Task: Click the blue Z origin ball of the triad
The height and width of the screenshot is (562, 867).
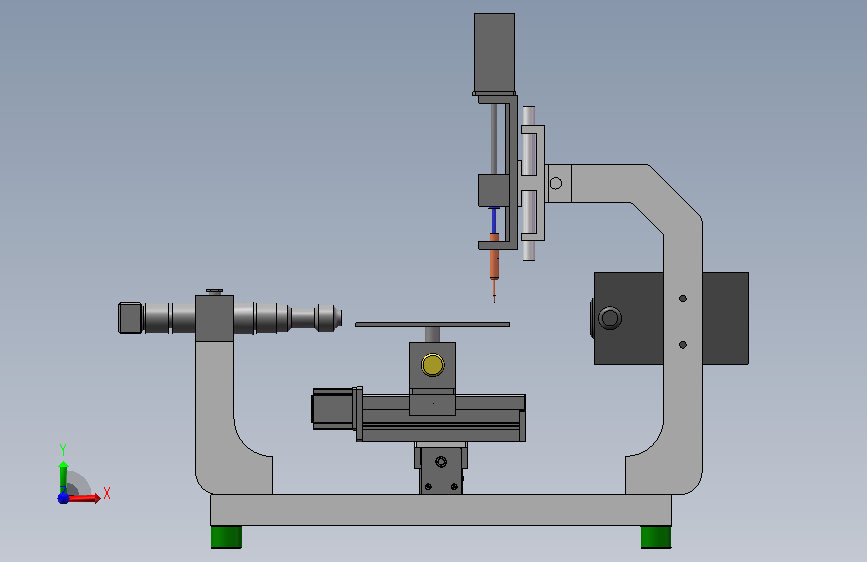Action: tap(63, 498)
